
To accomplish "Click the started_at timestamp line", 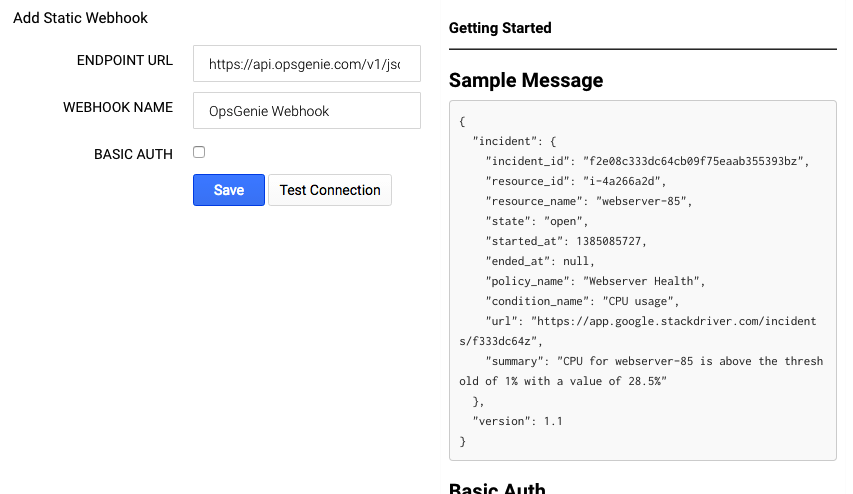I will (566, 241).
